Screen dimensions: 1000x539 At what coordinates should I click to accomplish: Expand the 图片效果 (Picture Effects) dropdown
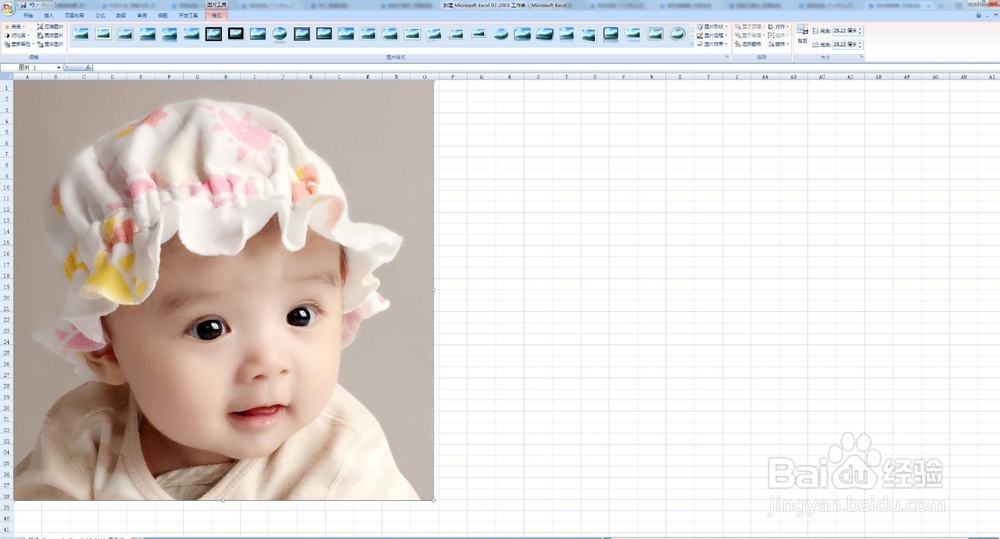click(712, 44)
